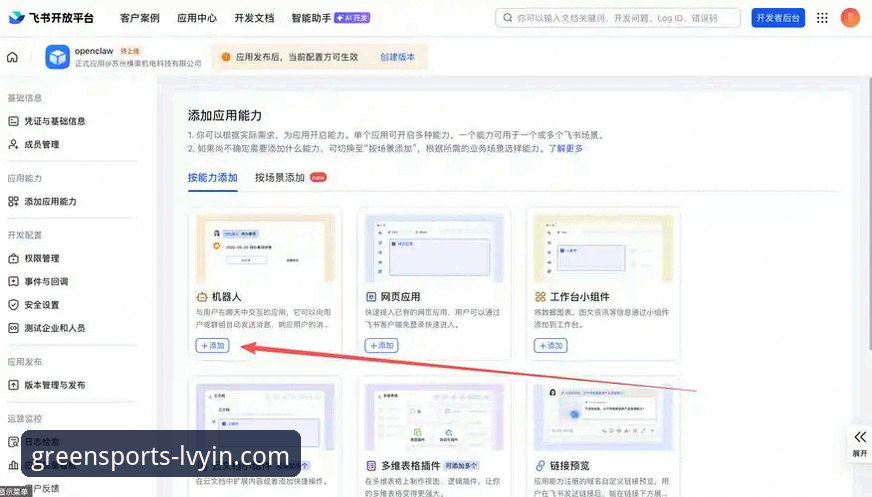Click the 网页应用 card title
872x497 pixels.
[x=400, y=297]
